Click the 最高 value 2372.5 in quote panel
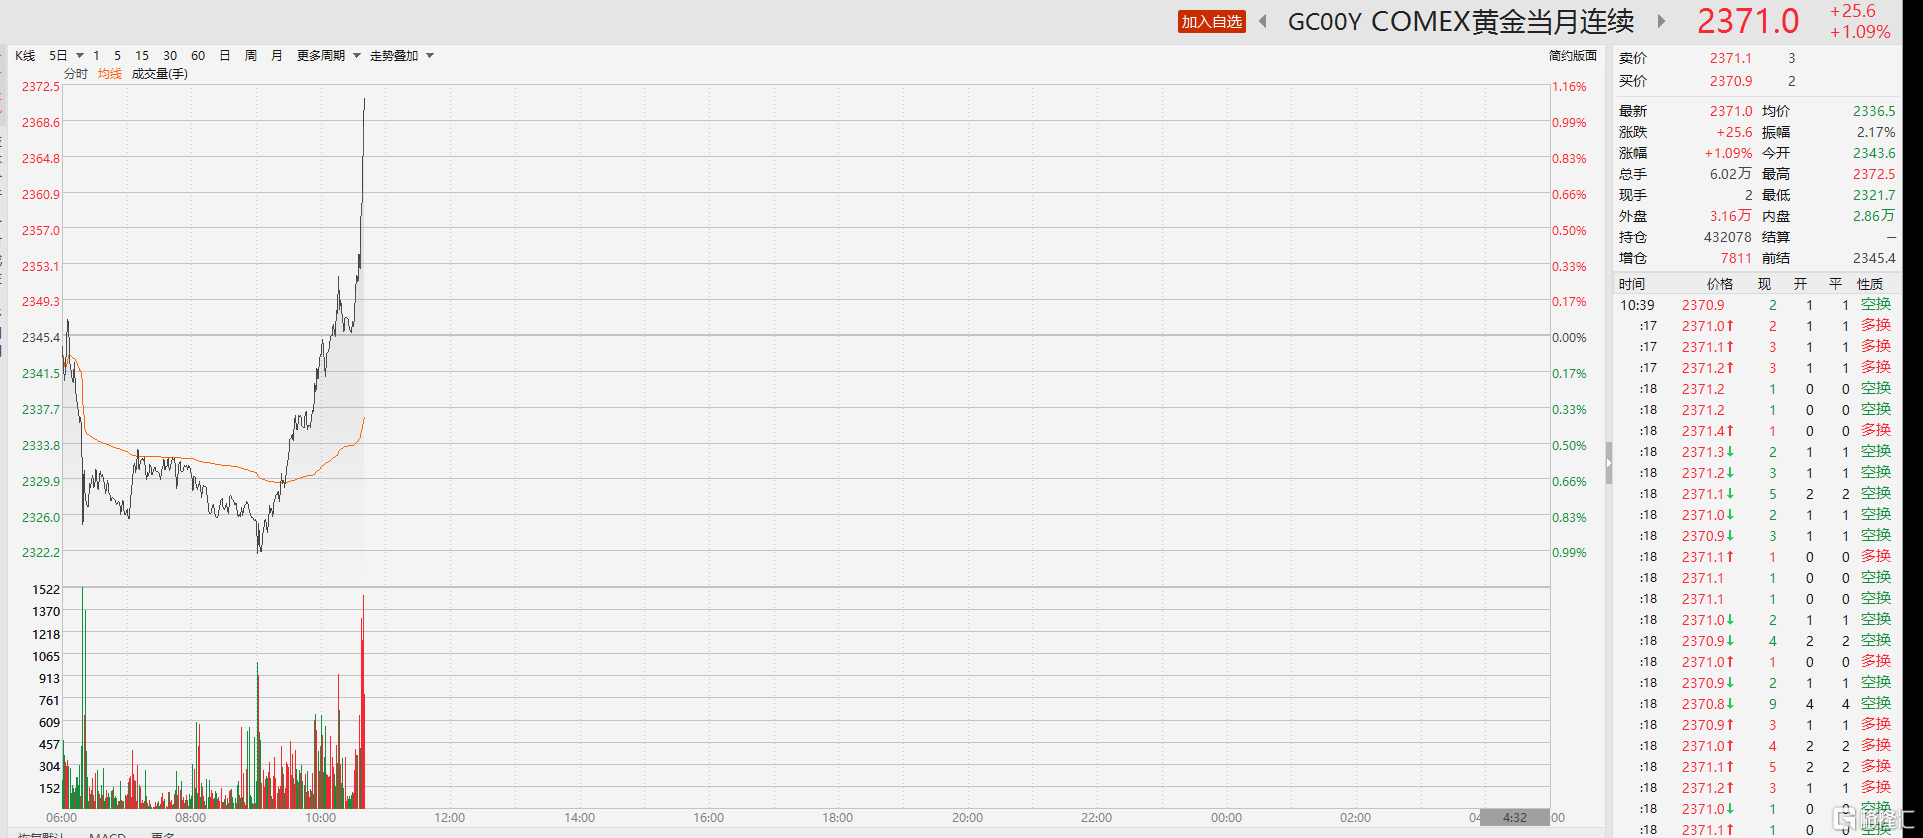Screen dimensions: 1923x838 [1874, 174]
